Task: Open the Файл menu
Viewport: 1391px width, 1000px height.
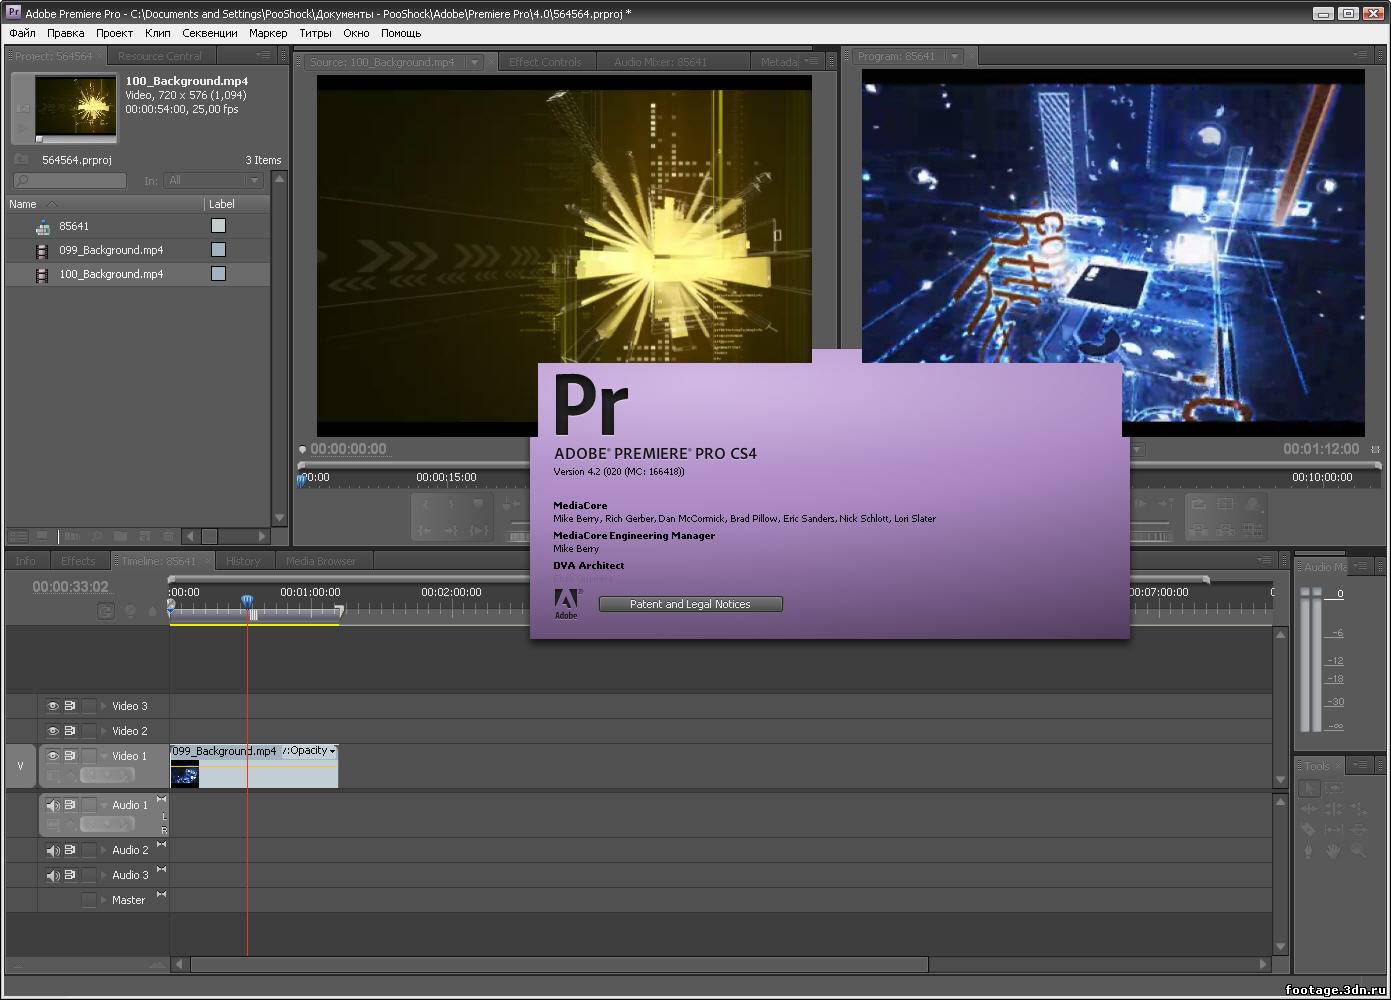Action: 22,33
